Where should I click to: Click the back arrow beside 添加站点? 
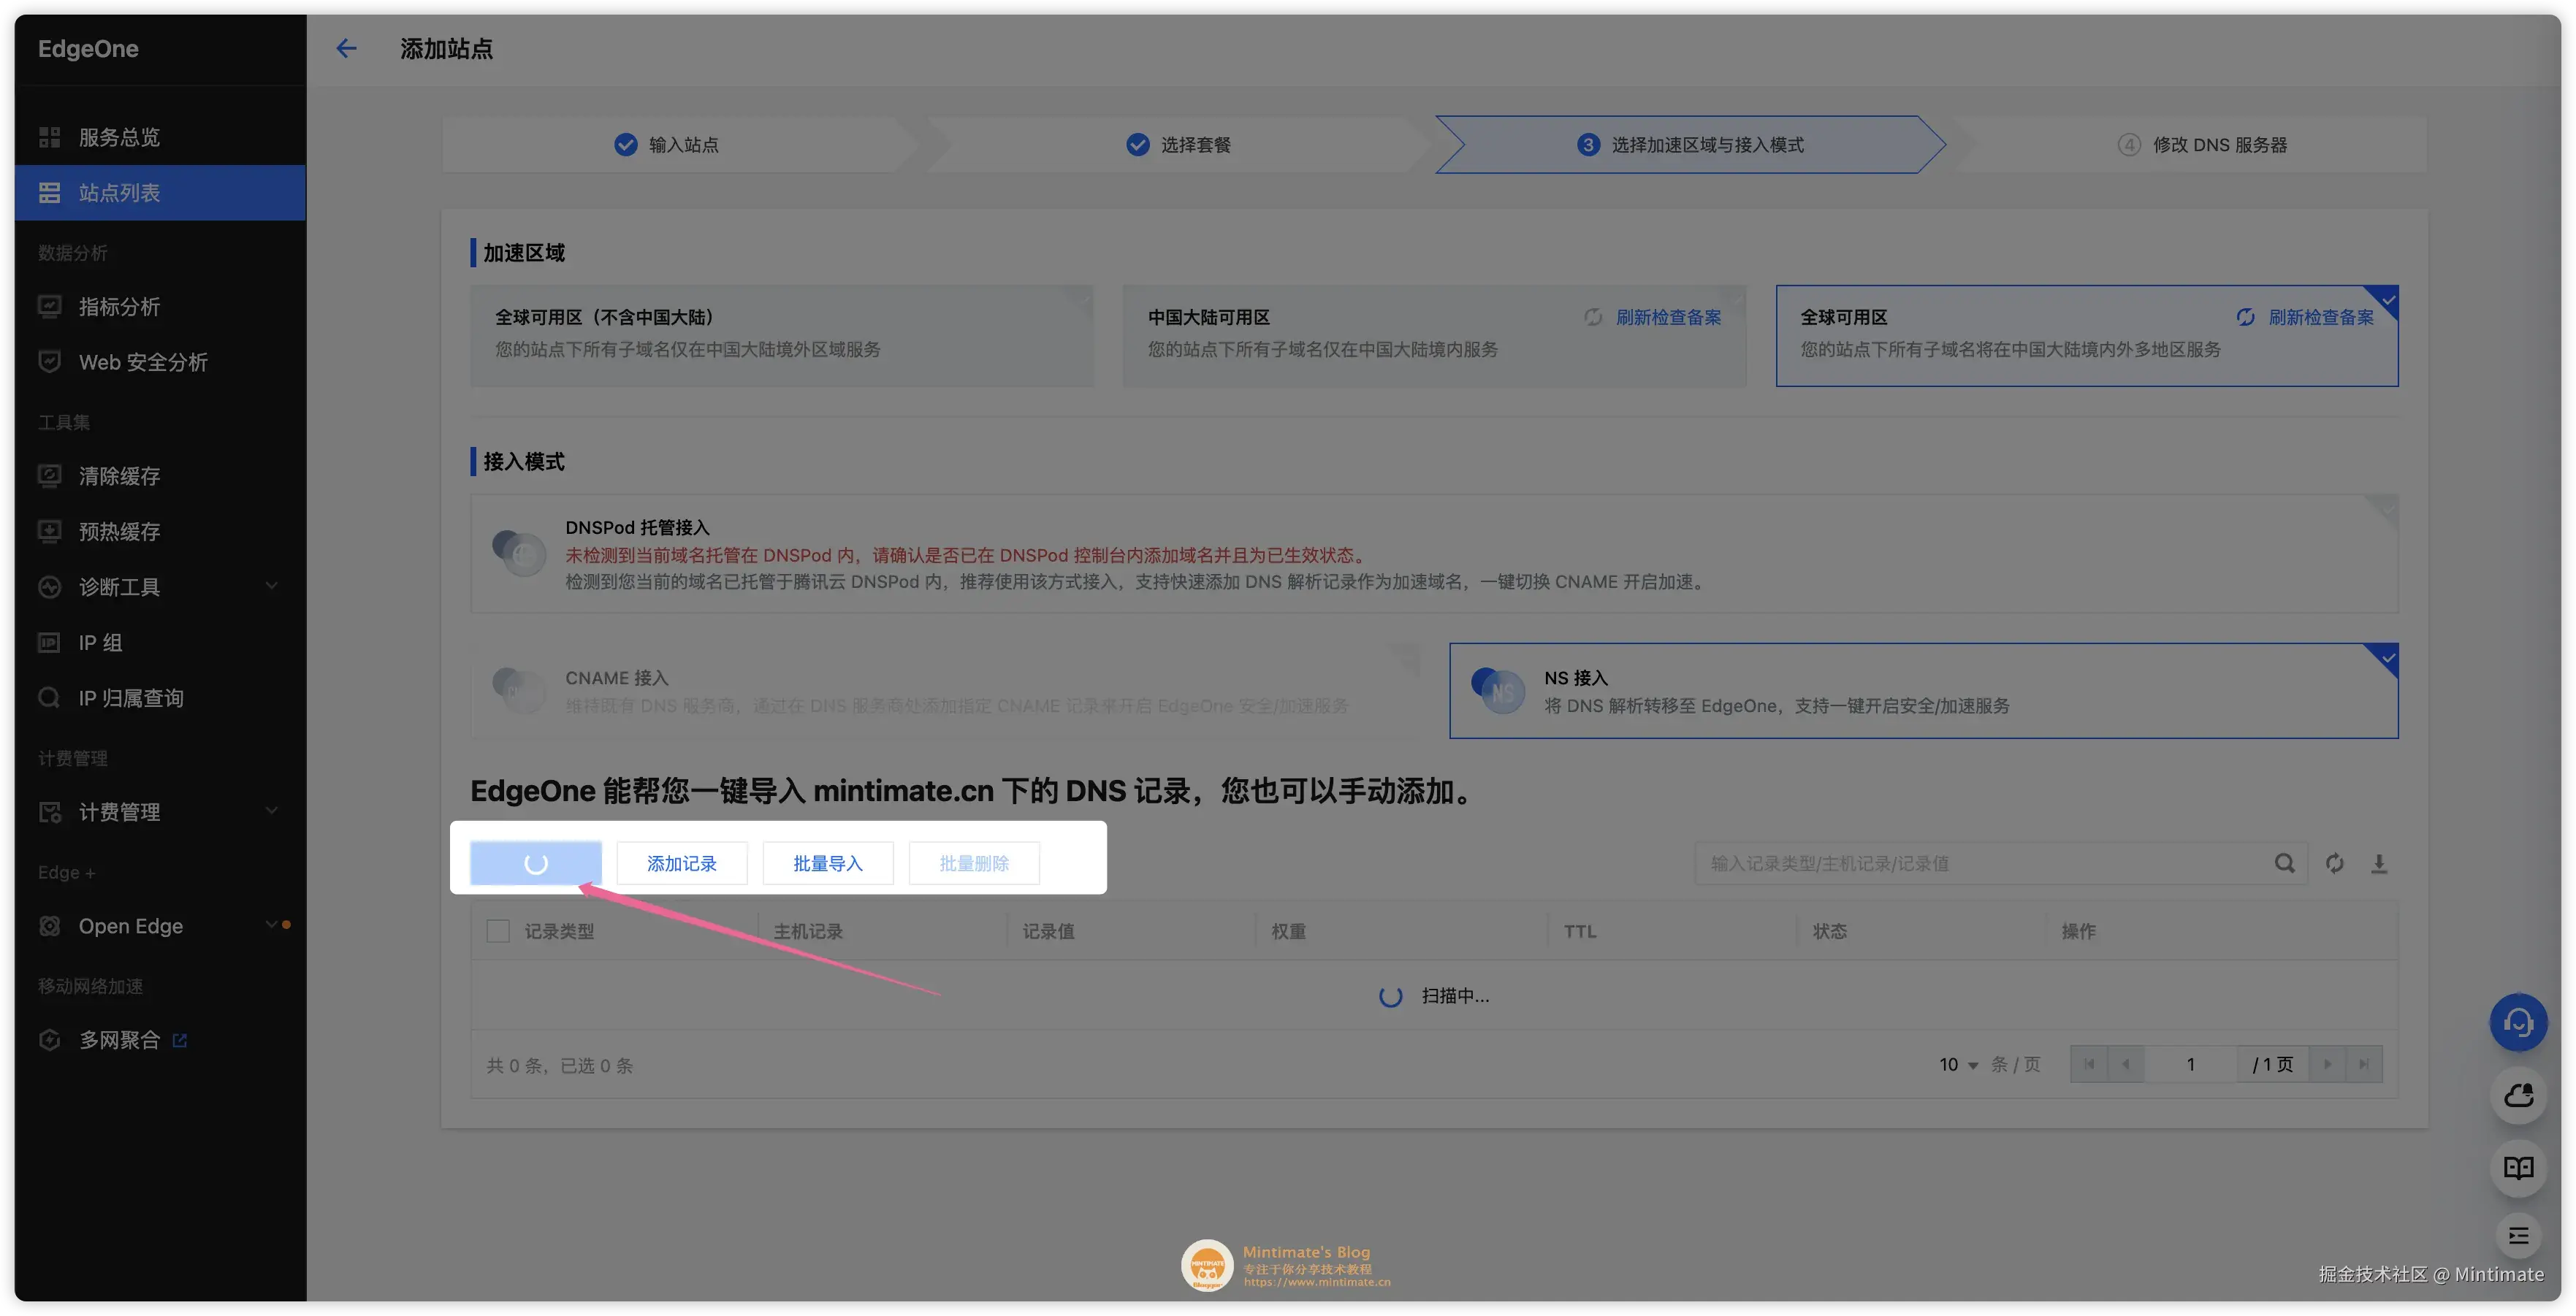click(346, 48)
